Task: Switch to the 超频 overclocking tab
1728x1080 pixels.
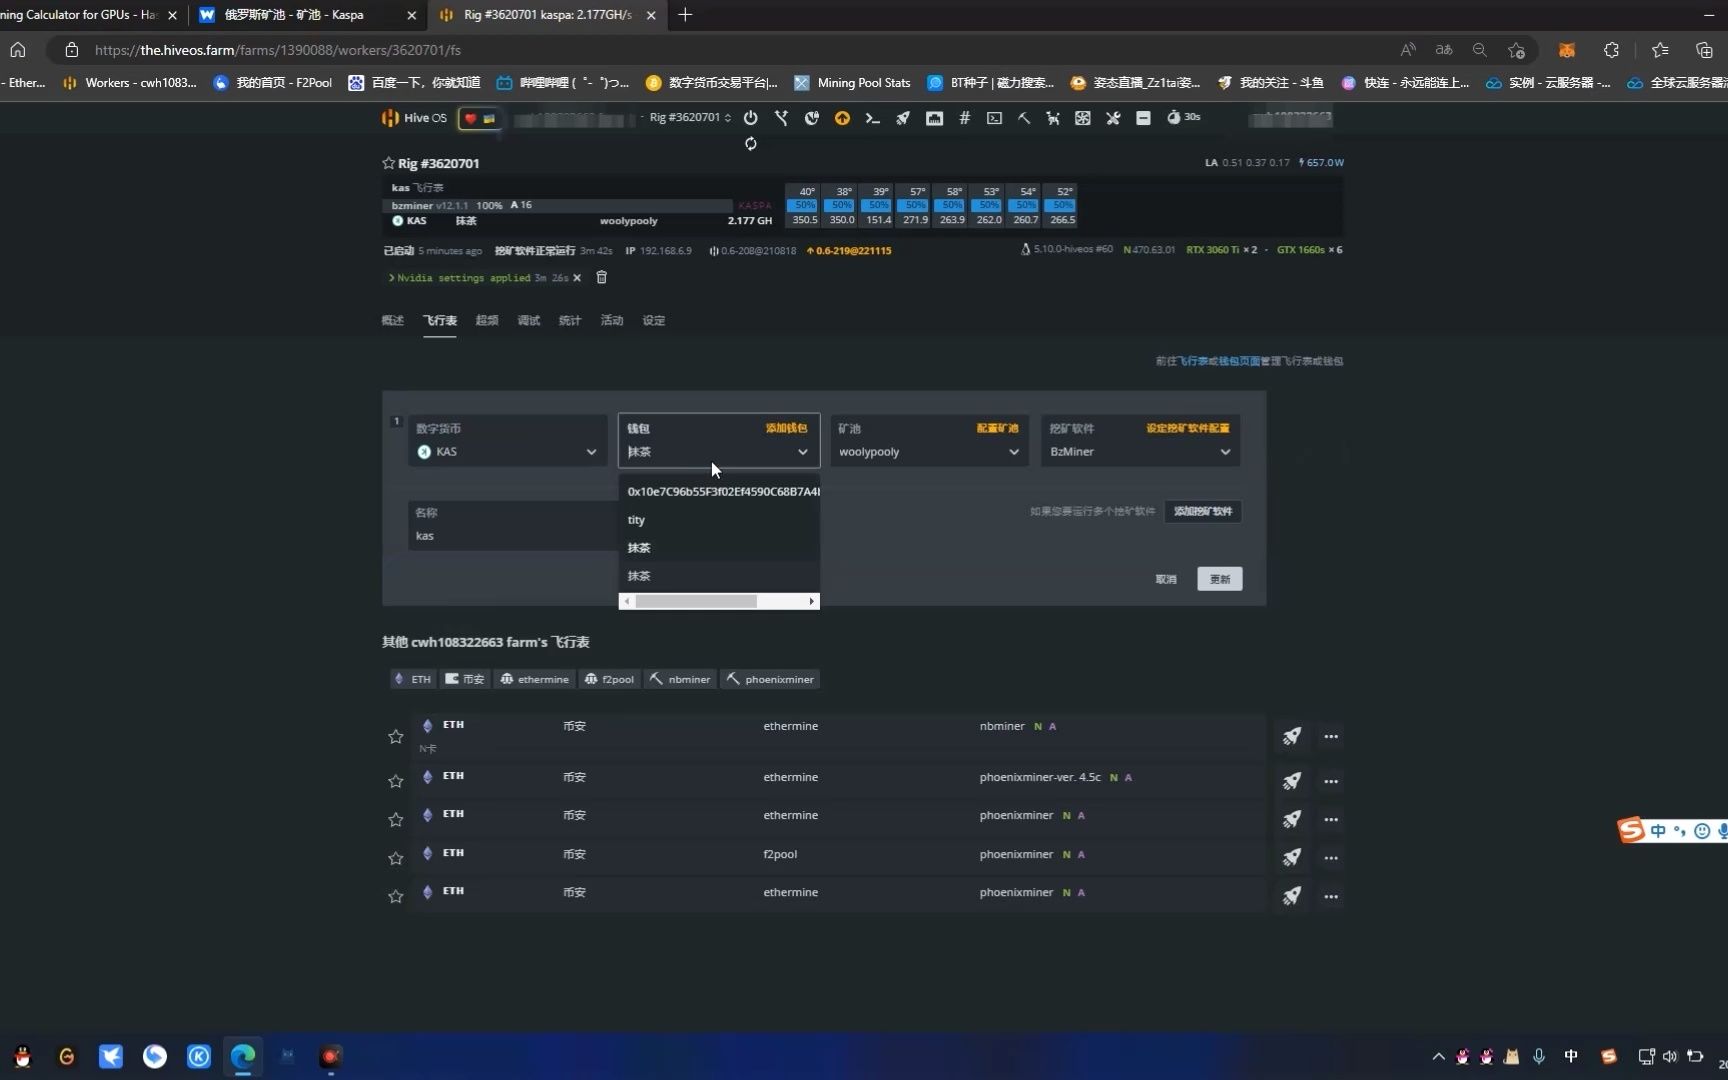Action: pyautogui.click(x=487, y=320)
